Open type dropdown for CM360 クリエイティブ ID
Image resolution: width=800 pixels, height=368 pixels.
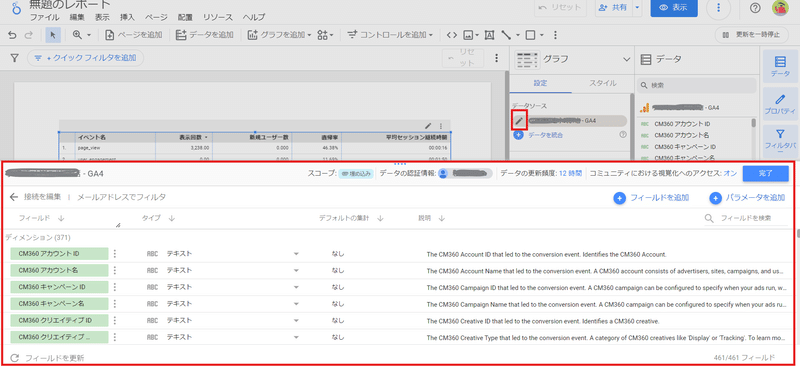295,321
